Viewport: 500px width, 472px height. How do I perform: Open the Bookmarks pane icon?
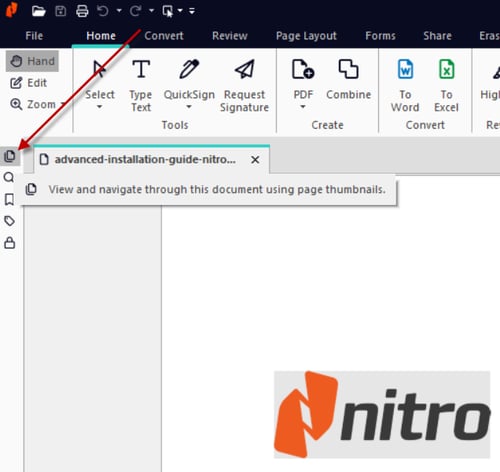click(9, 199)
